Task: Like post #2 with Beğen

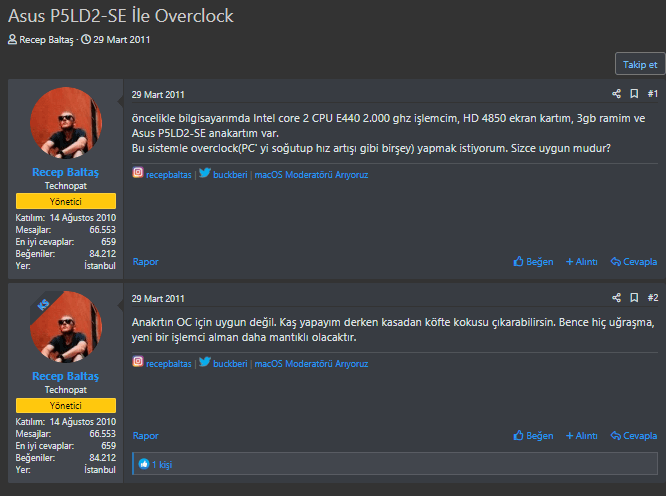Action: click(533, 436)
